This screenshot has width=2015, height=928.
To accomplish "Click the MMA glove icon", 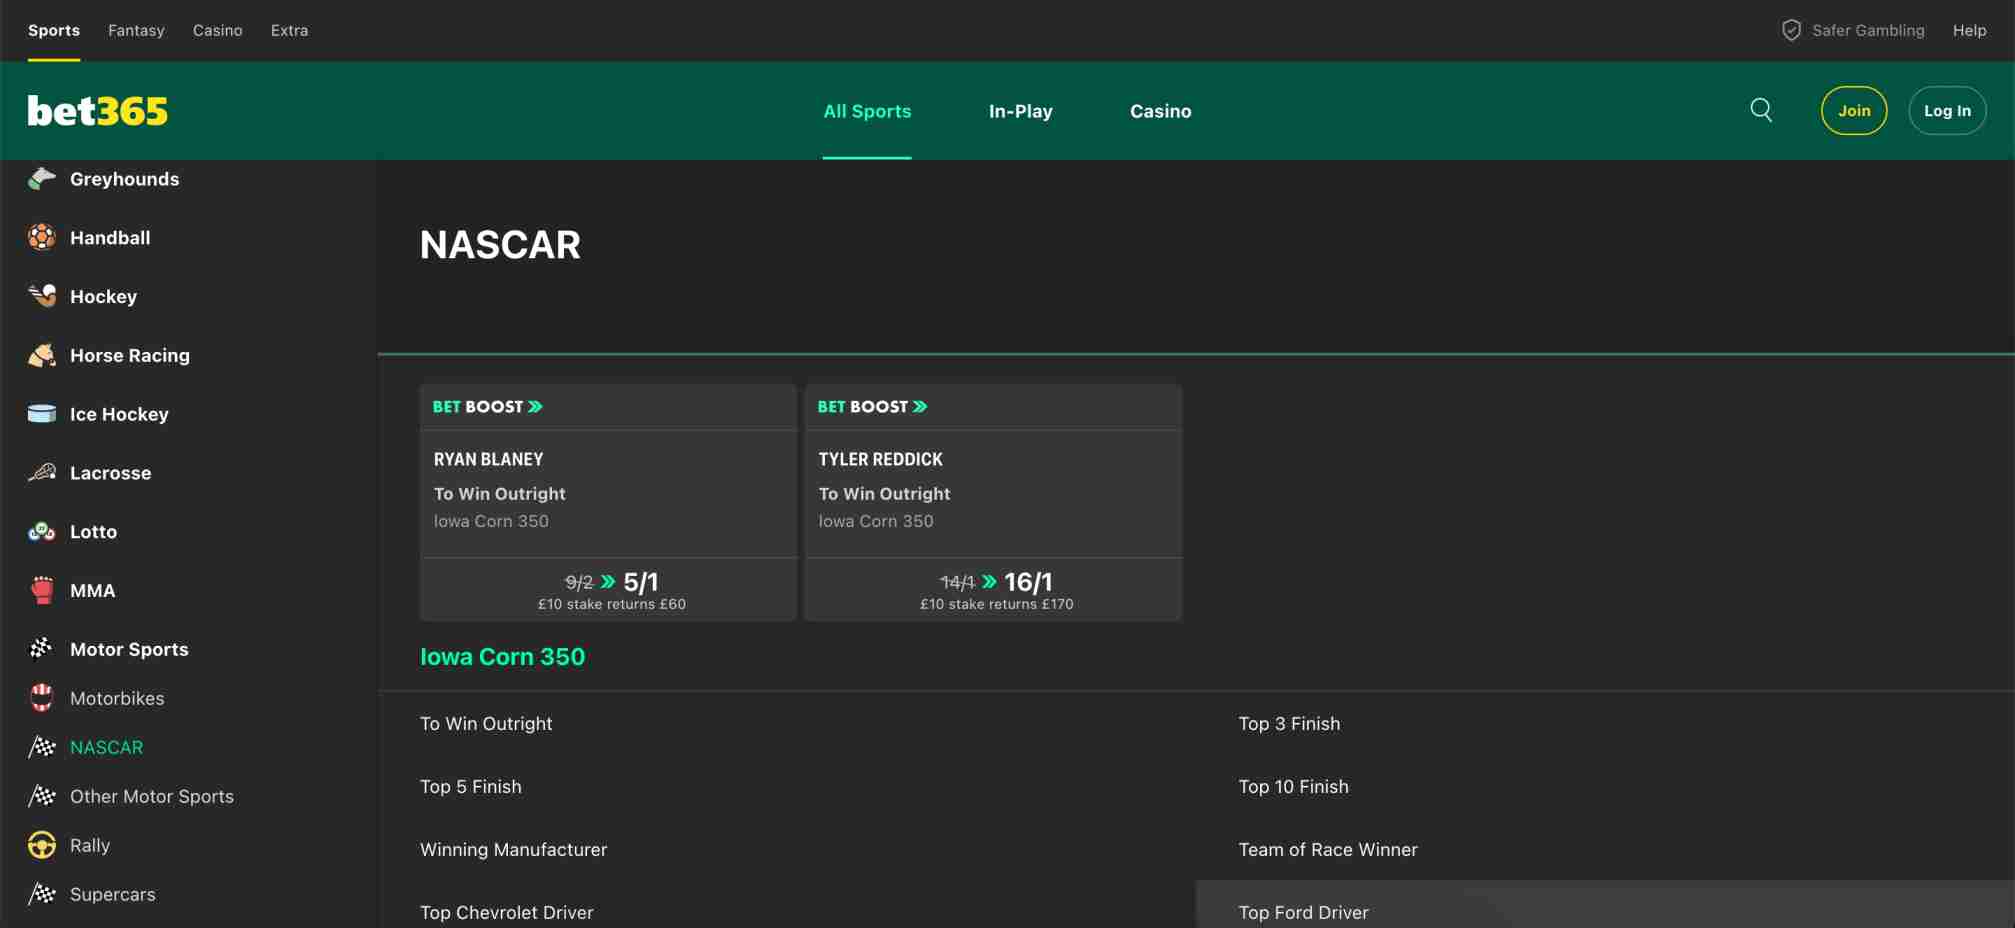I will click(x=42, y=590).
